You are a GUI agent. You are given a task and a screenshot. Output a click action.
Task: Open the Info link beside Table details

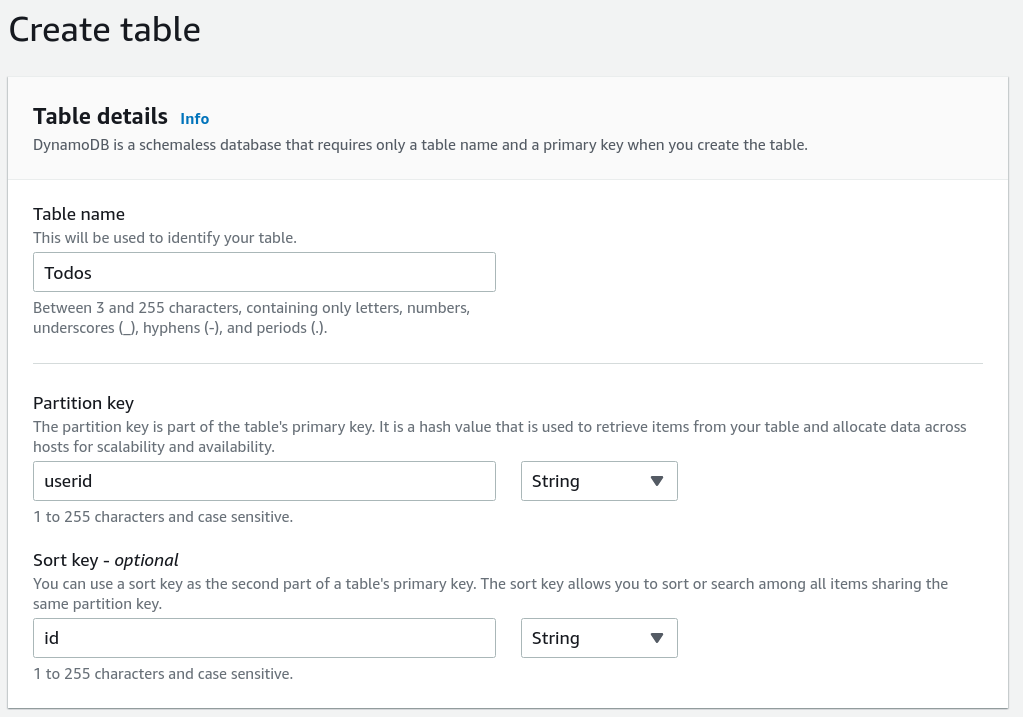(194, 119)
